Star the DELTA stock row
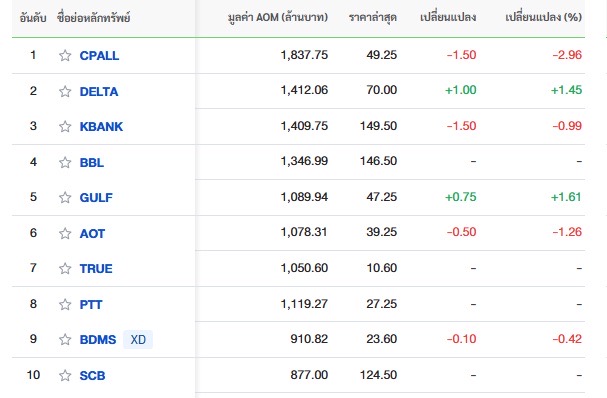Viewport: 607px width, 398px height. click(x=65, y=92)
